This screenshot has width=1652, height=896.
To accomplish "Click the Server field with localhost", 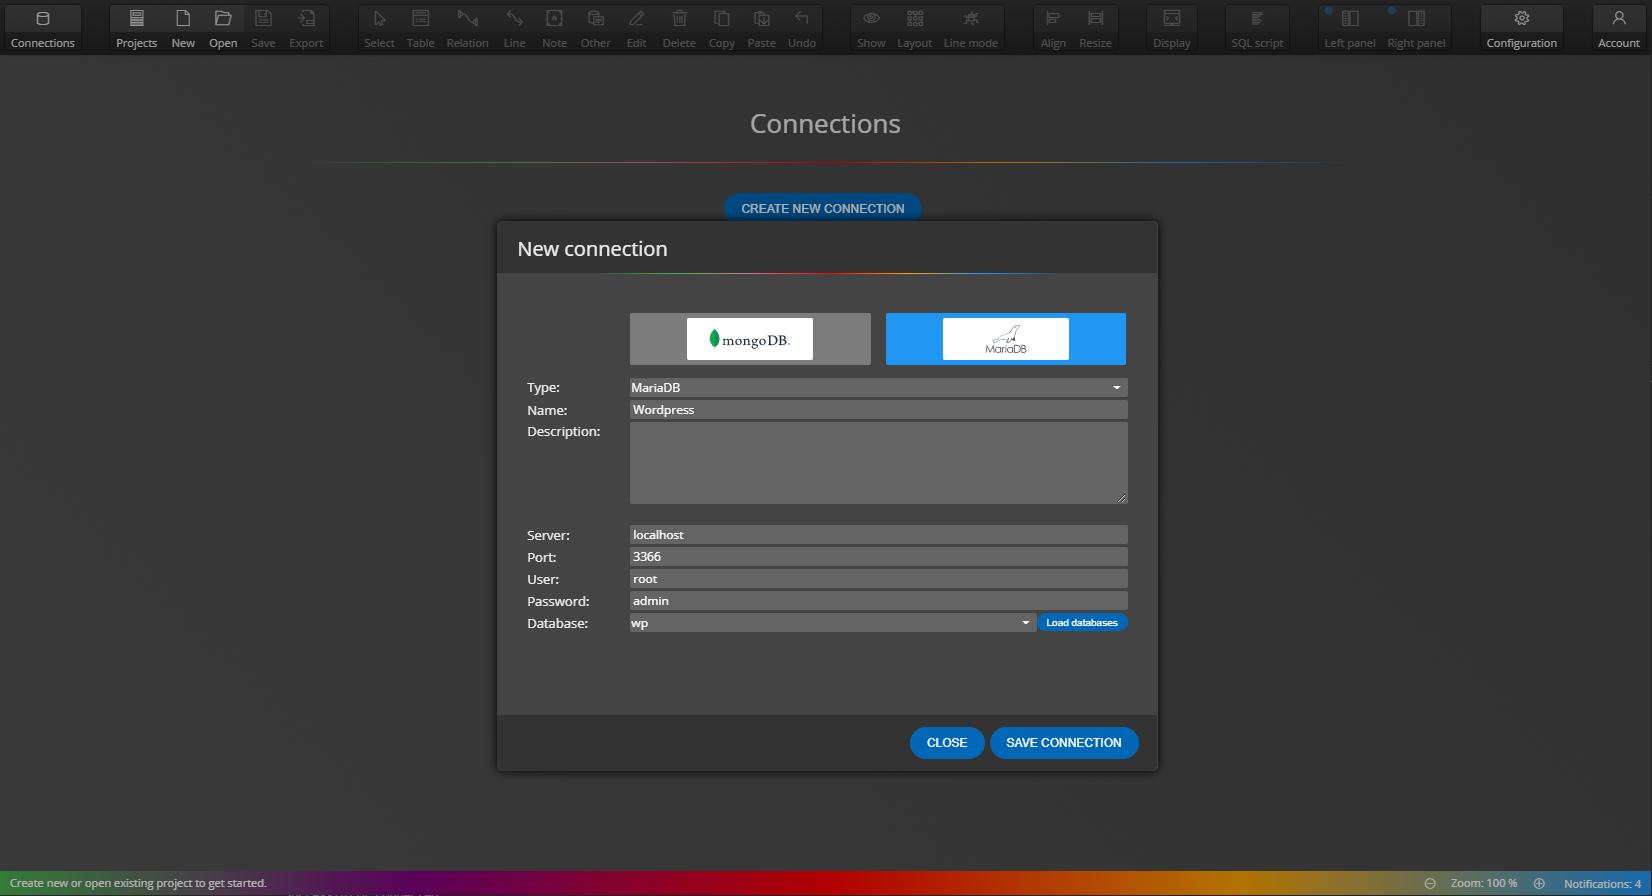I will [878, 535].
